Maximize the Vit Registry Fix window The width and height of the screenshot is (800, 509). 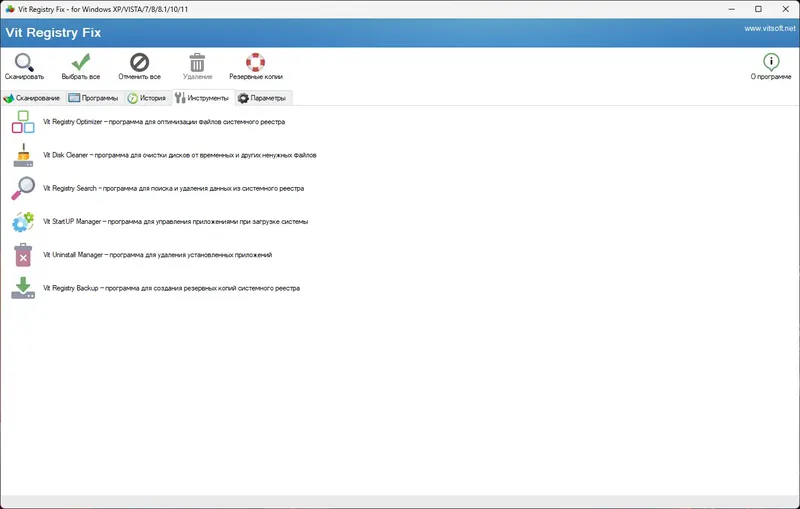759,9
